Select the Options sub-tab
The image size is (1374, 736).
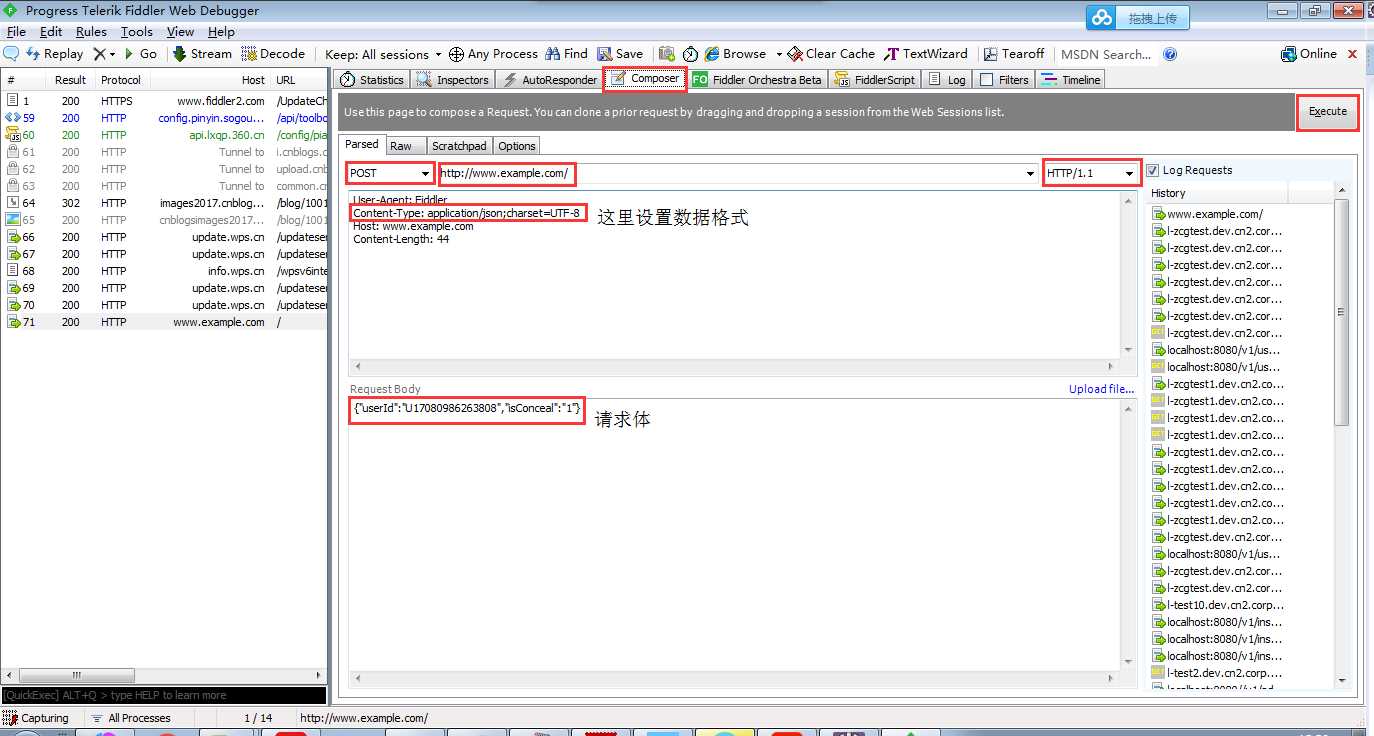pyautogui.click(x=517, y=146)
